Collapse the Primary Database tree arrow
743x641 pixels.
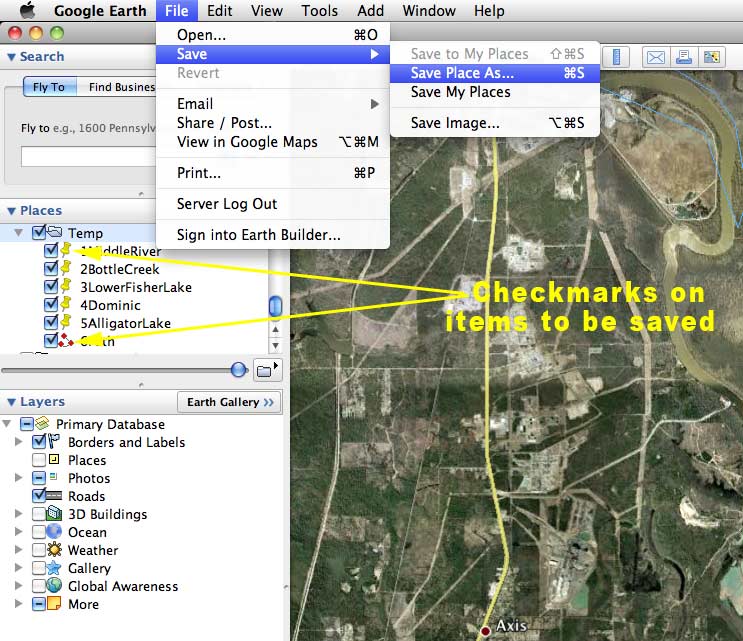coord(7,424)
